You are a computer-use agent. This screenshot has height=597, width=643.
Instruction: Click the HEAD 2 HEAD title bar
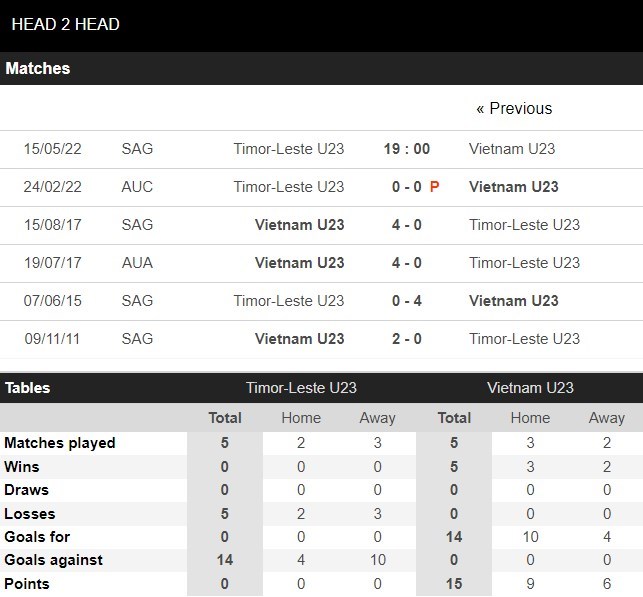coord(66,24)
